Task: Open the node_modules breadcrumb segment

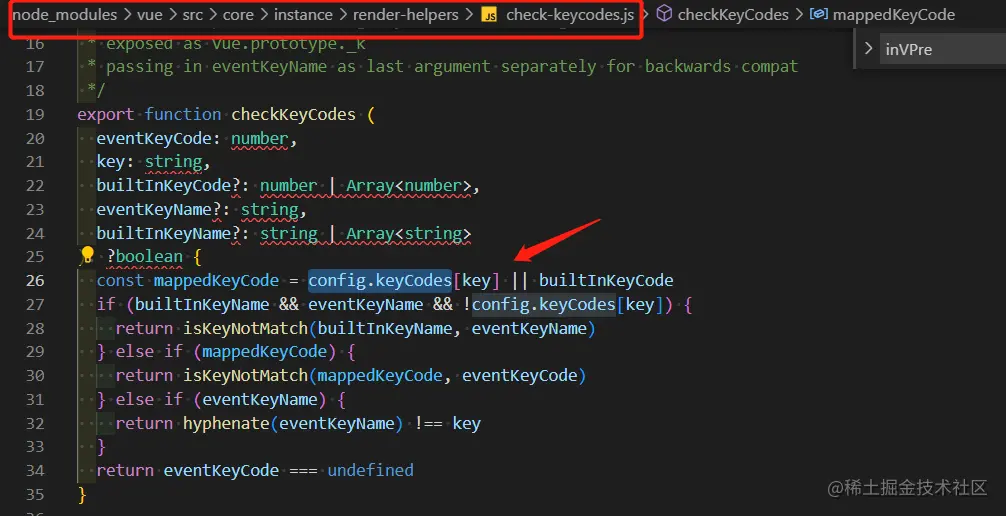Action: pyautogui.click(x=65, y=15)
